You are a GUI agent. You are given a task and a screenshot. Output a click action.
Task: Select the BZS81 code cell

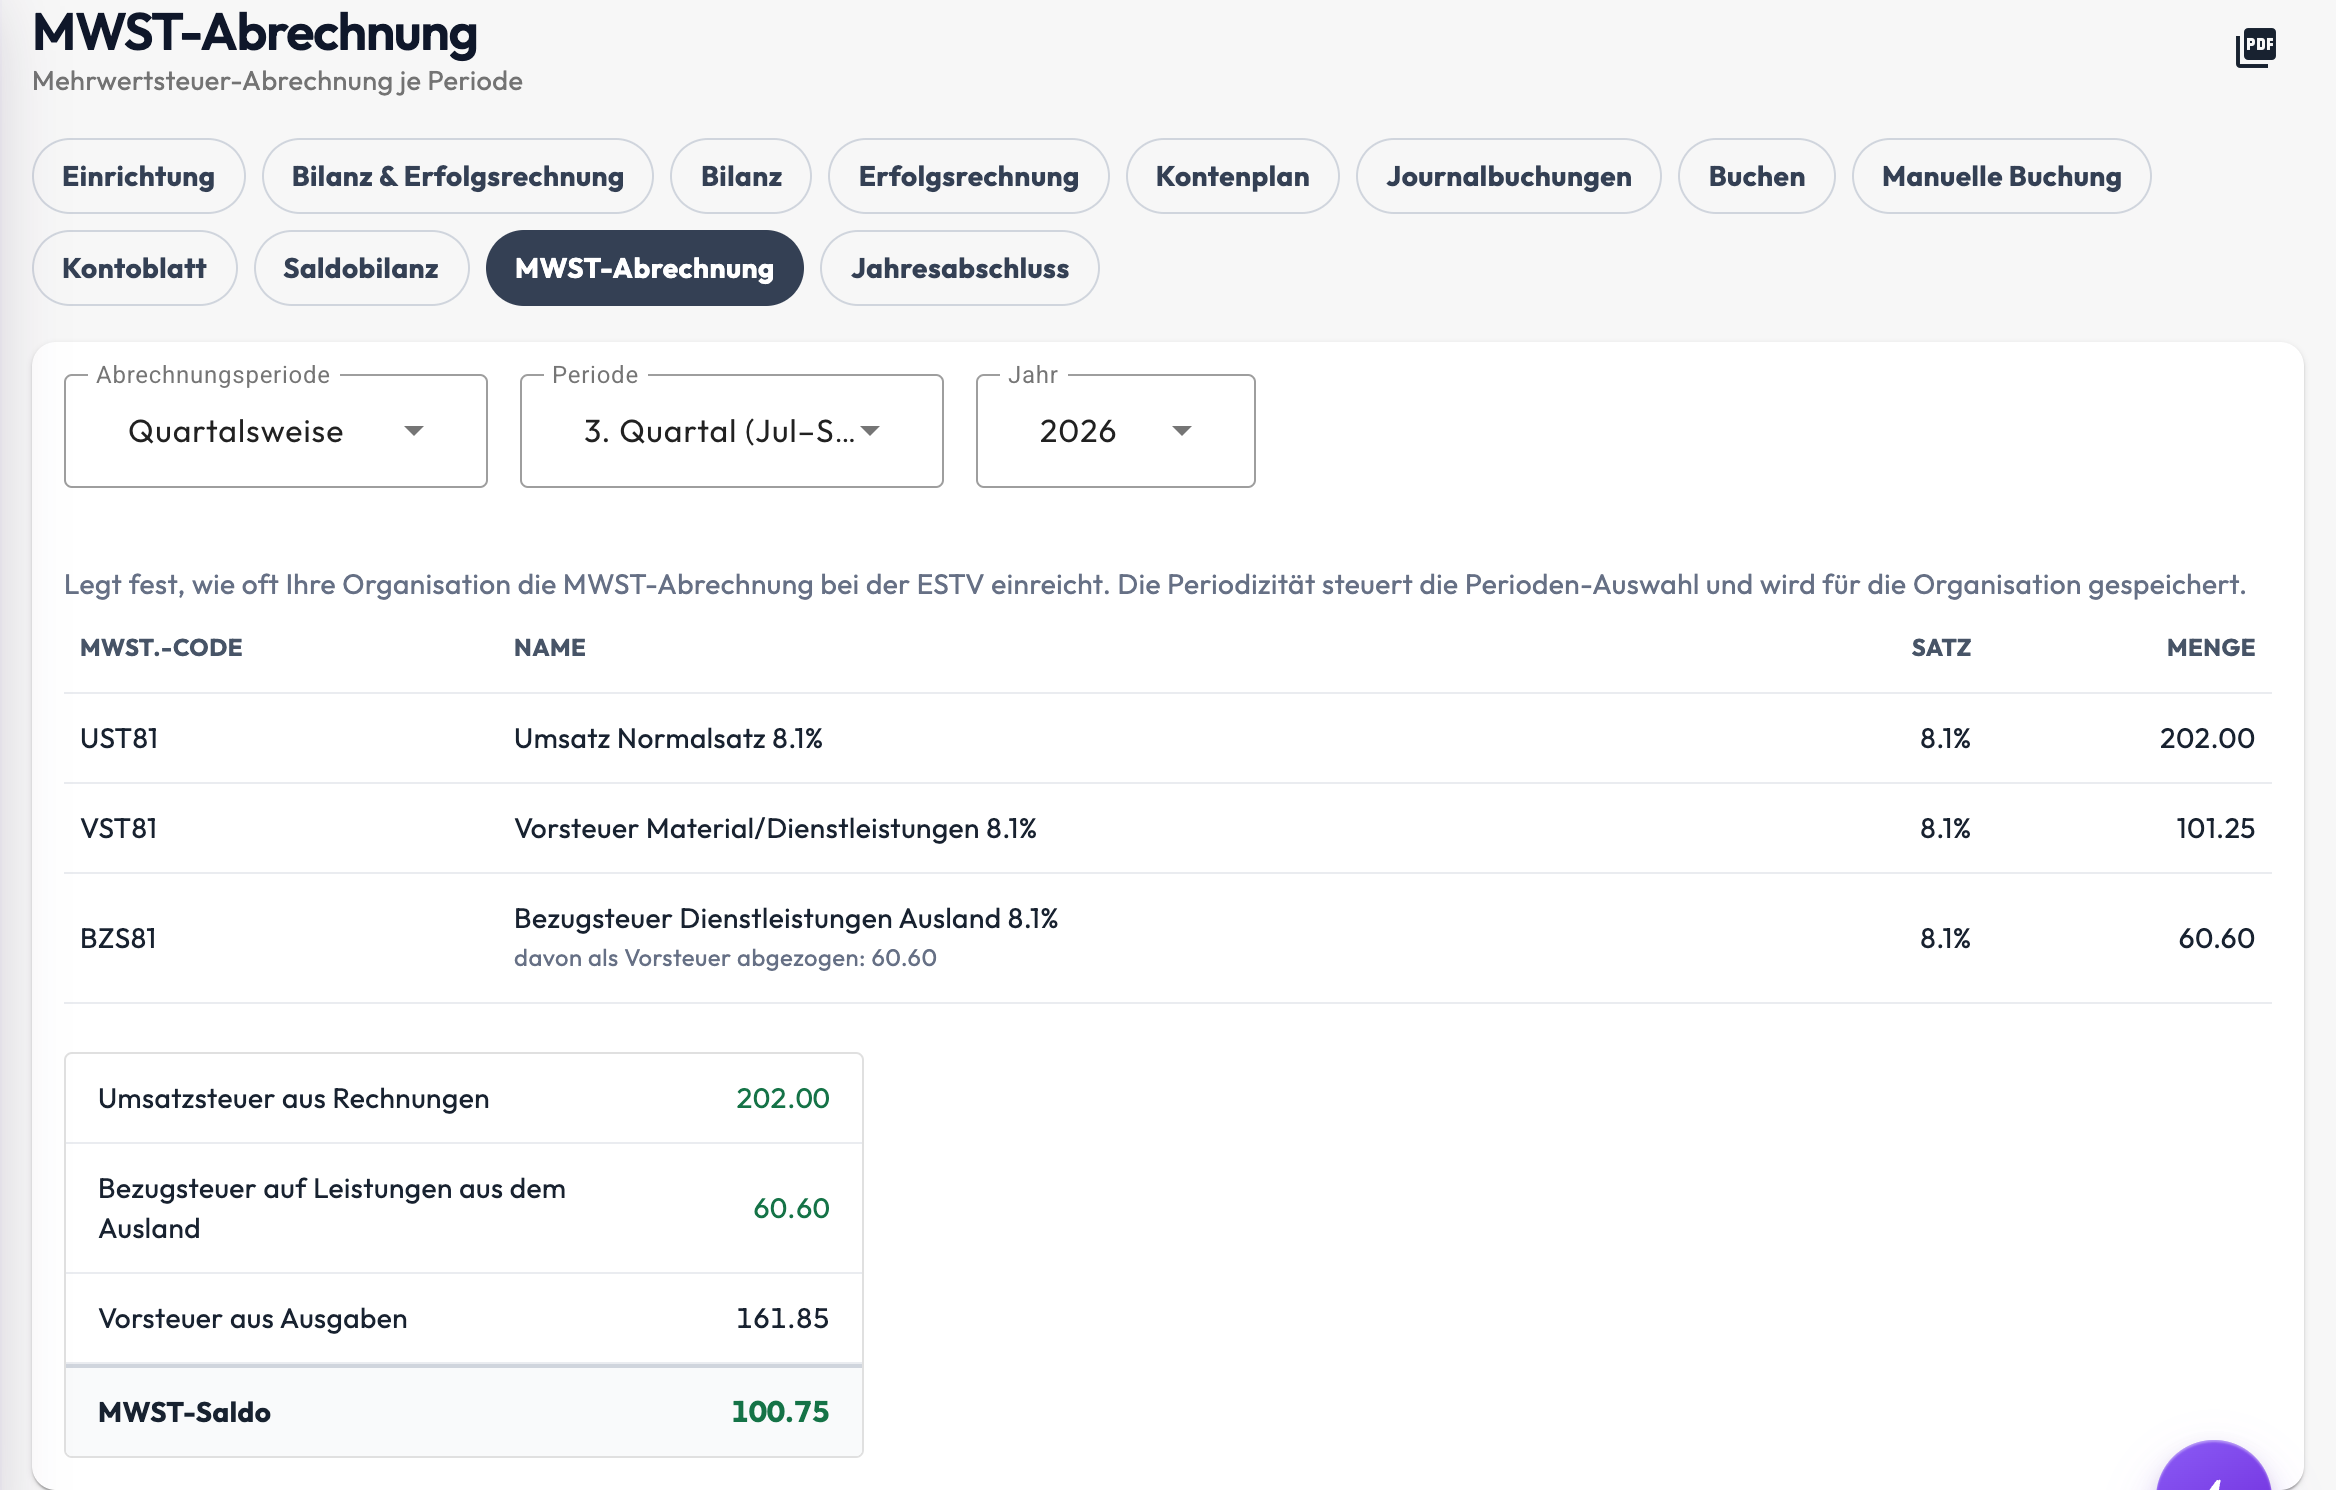[118, 938]
